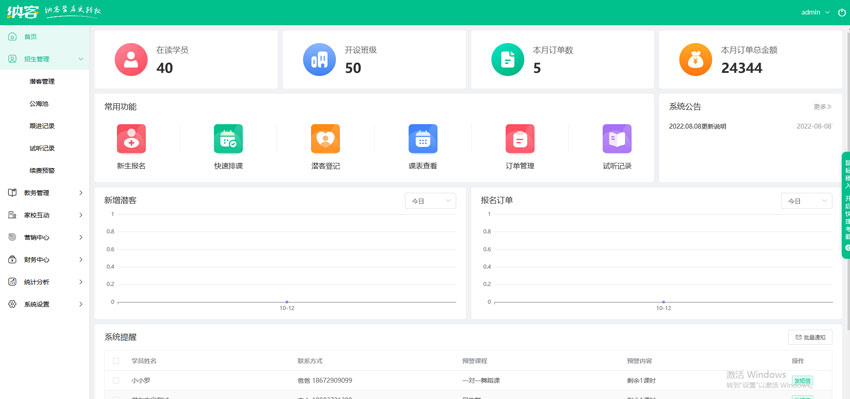
Task: Open the 报名订单 今日 period dropdown
Action: pyautogui.click(x=807, y=201)
